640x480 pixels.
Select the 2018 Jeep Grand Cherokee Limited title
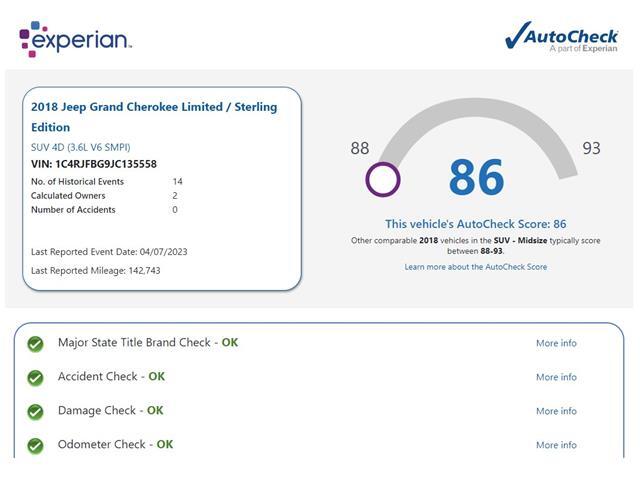coord(154,117)
